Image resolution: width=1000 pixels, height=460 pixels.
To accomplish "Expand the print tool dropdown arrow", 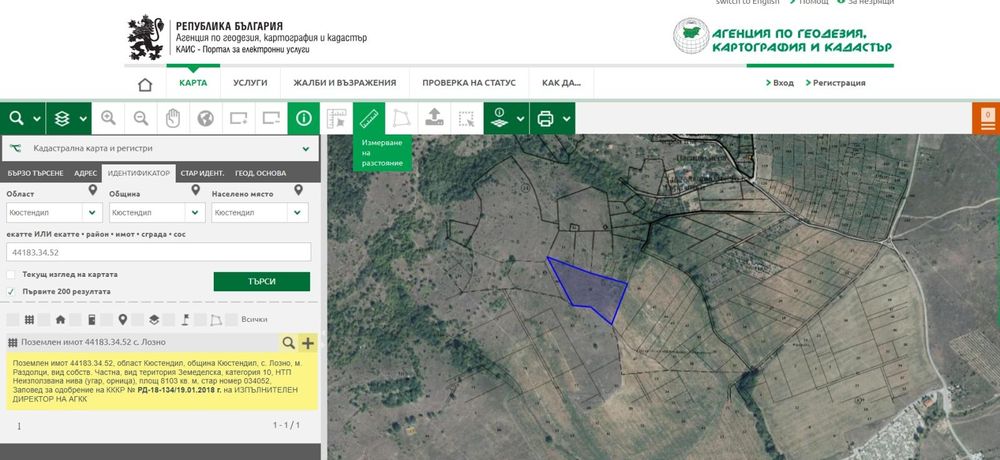I will (566, 119).
